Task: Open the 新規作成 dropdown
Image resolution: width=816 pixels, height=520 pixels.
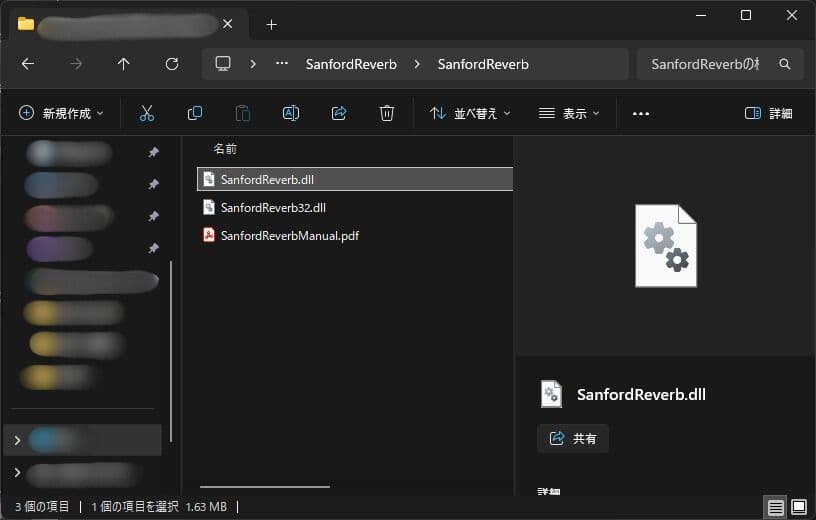Action: pyautogui.click(x=61, y=114)
